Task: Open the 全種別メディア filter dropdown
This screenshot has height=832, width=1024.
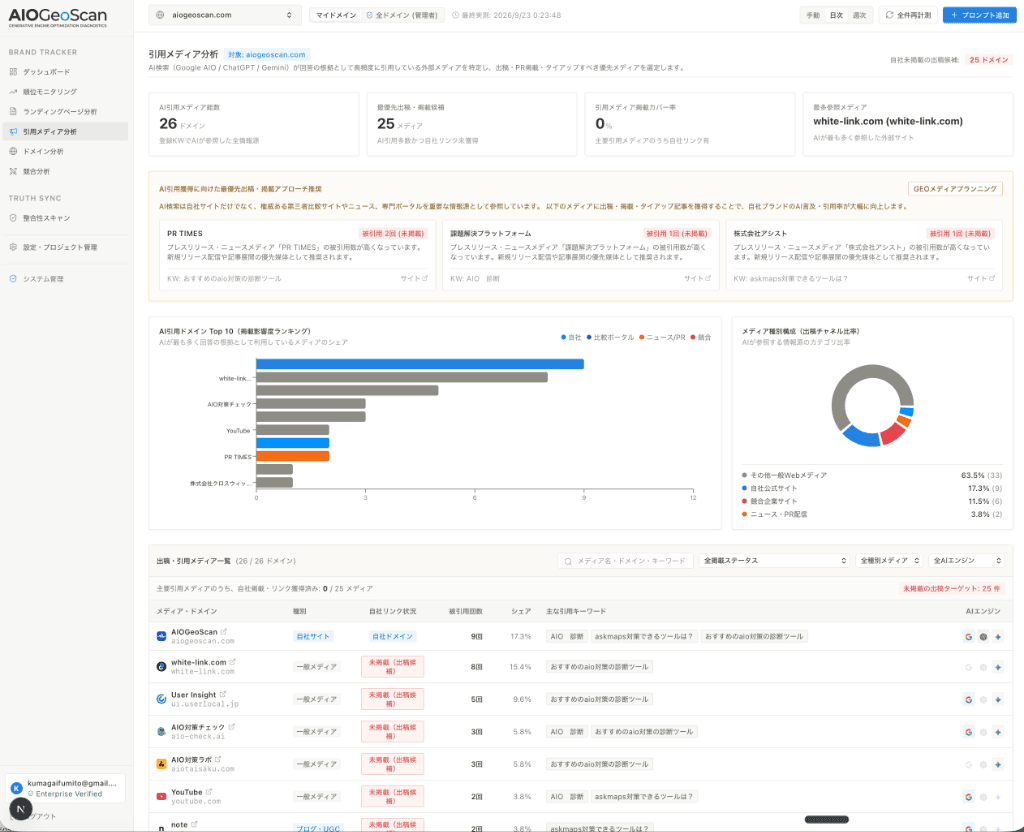Action: pos(889,561)
